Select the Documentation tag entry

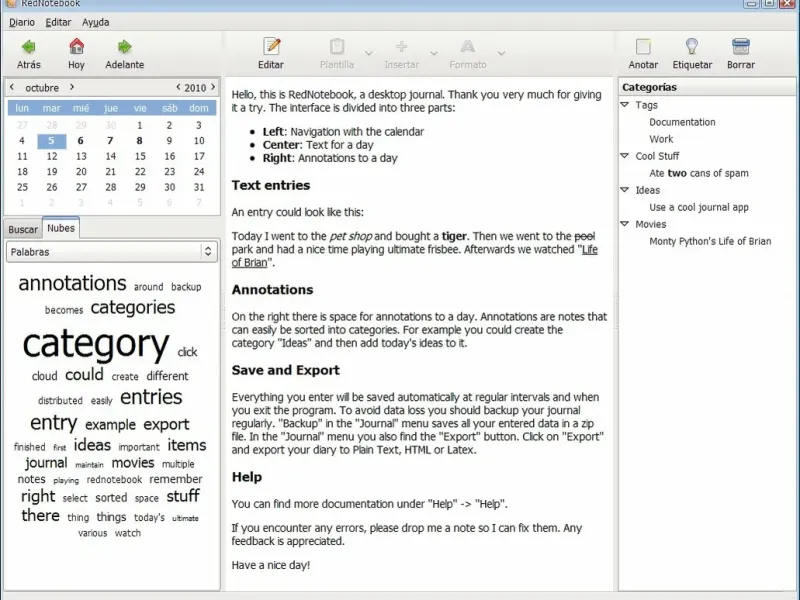tap(682, 122)
